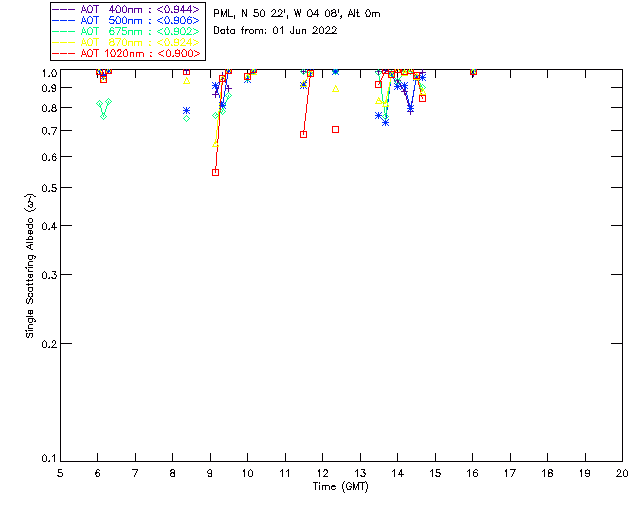Click the isolated red square near 12.3 GMT

(336, 129)
